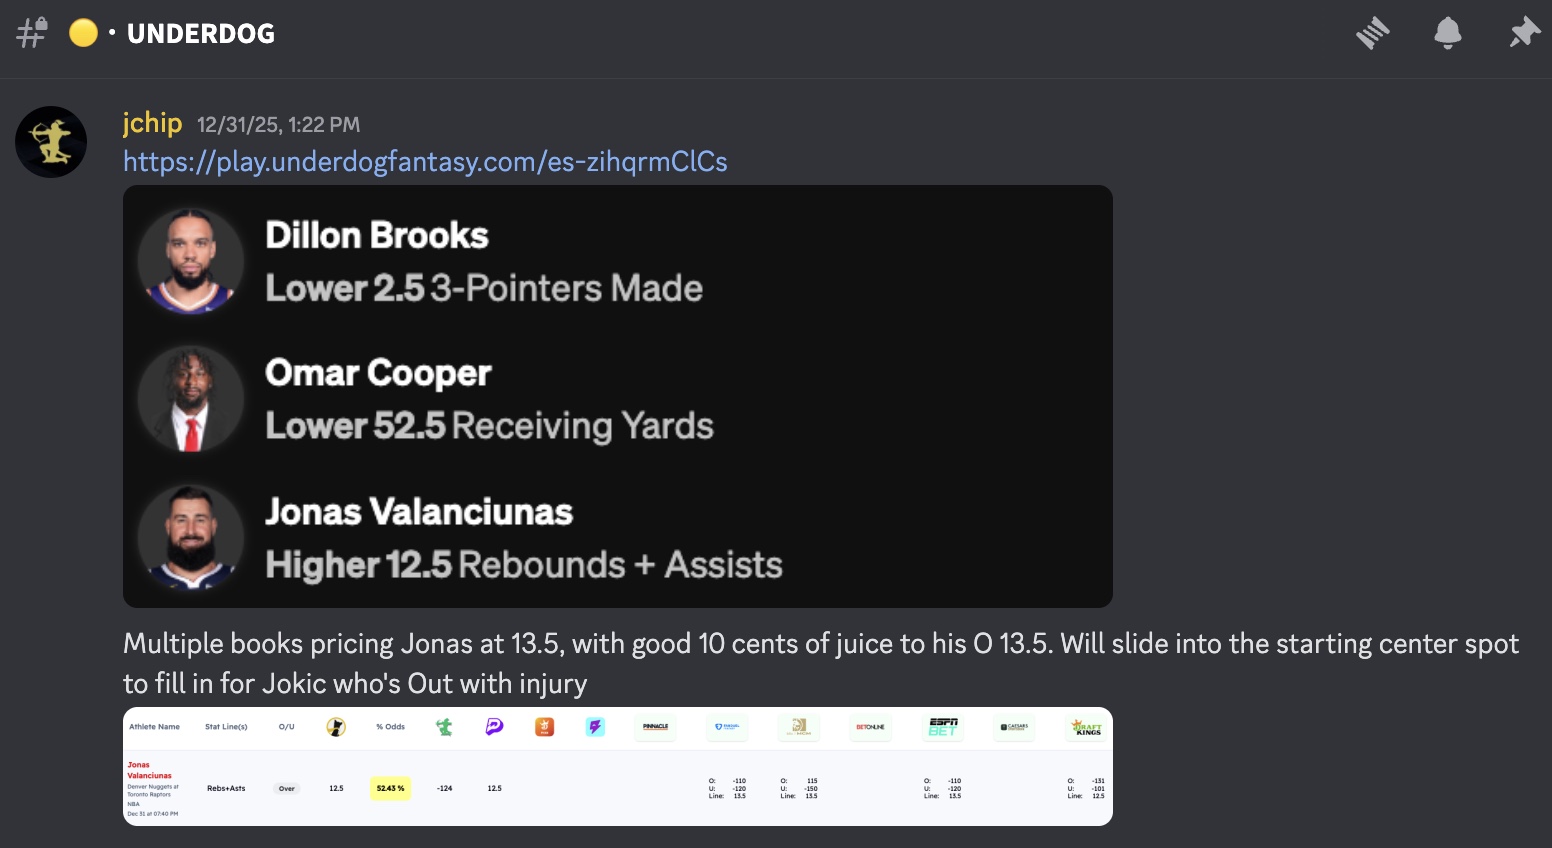Open the play.underdogfantasy.com link
The image size is (1552, 848).
425,162
